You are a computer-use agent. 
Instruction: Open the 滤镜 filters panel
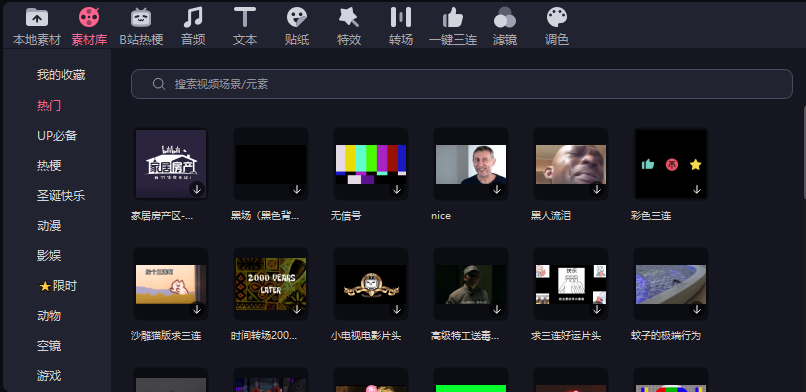pos(505,27)
